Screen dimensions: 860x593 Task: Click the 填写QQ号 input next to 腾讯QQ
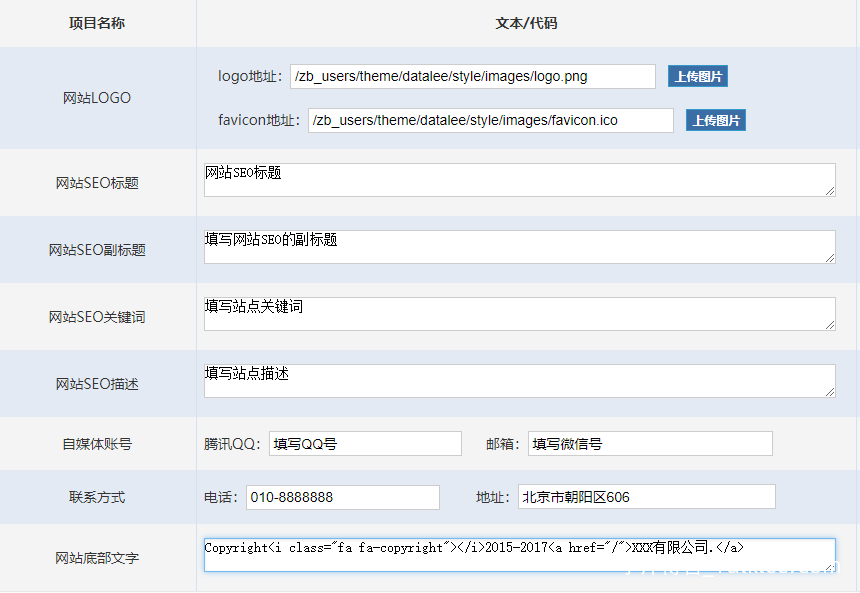point(365,443)
